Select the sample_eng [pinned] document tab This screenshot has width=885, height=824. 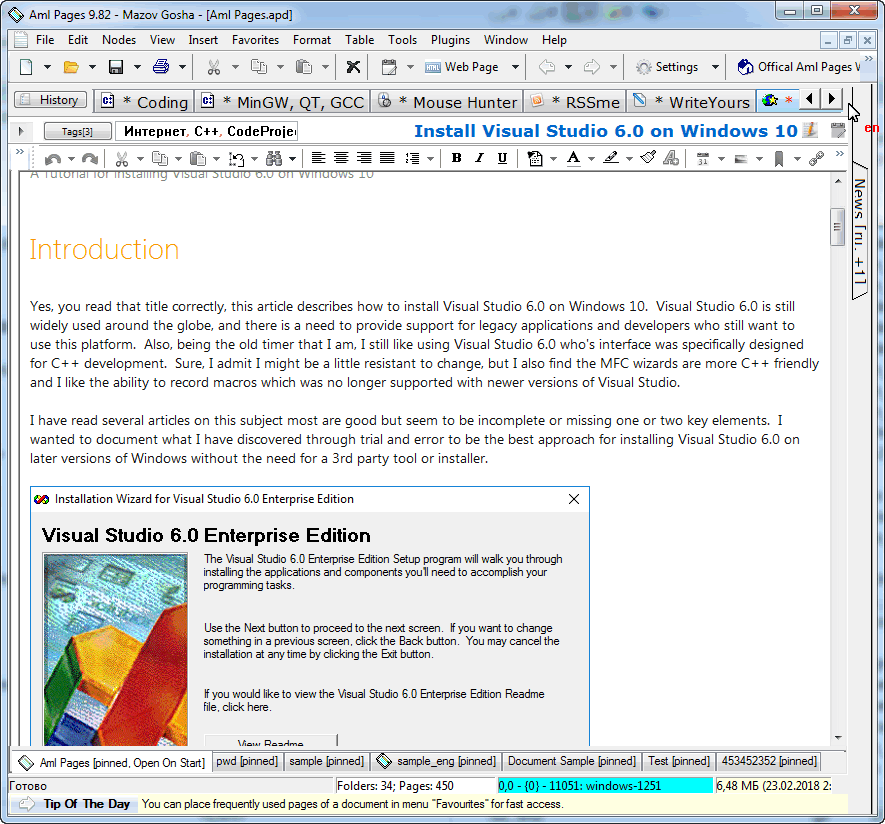click(435, 761)
